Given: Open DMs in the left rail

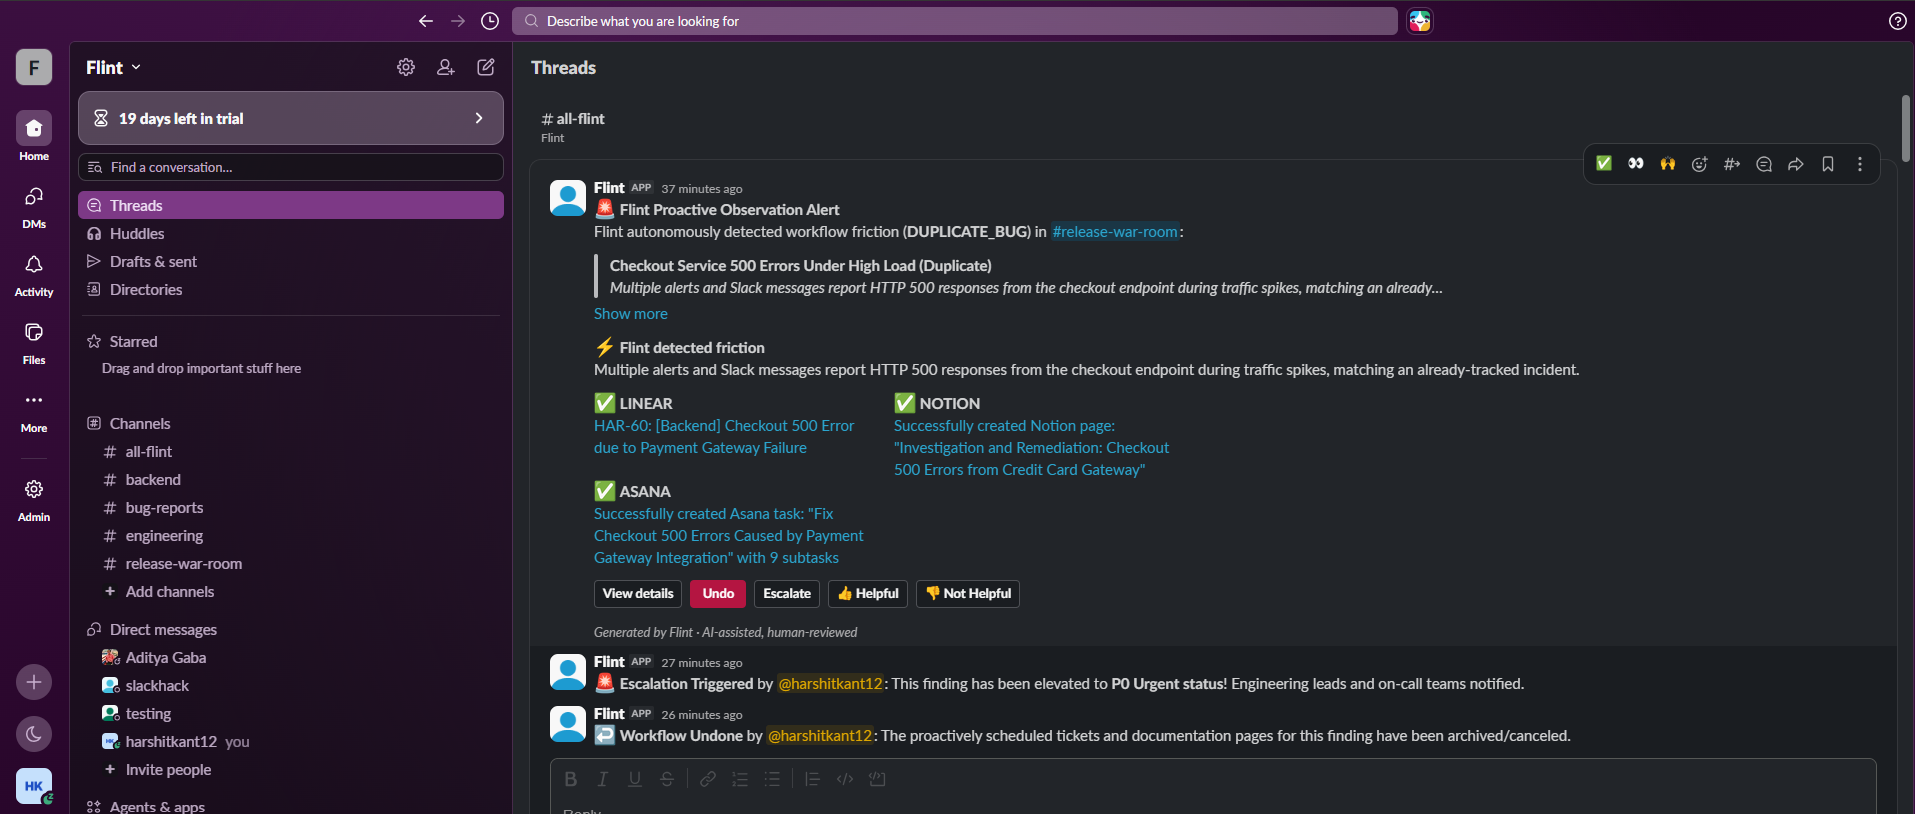Looking at the screenshot, I should pyautogui.click(x=34, y=207).
